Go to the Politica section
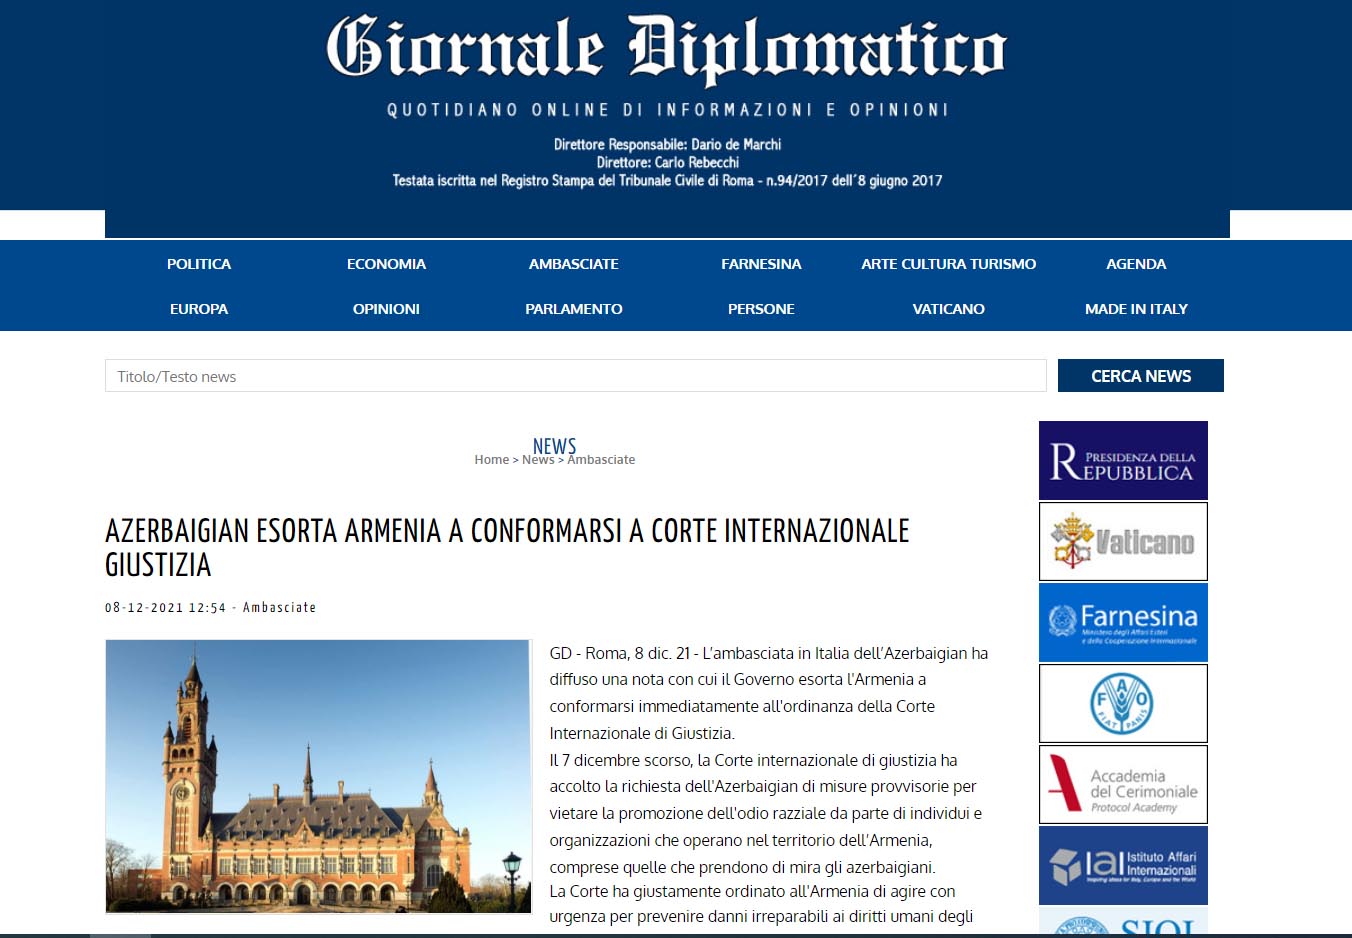1352x938 pixels. [x=199, y=264]
